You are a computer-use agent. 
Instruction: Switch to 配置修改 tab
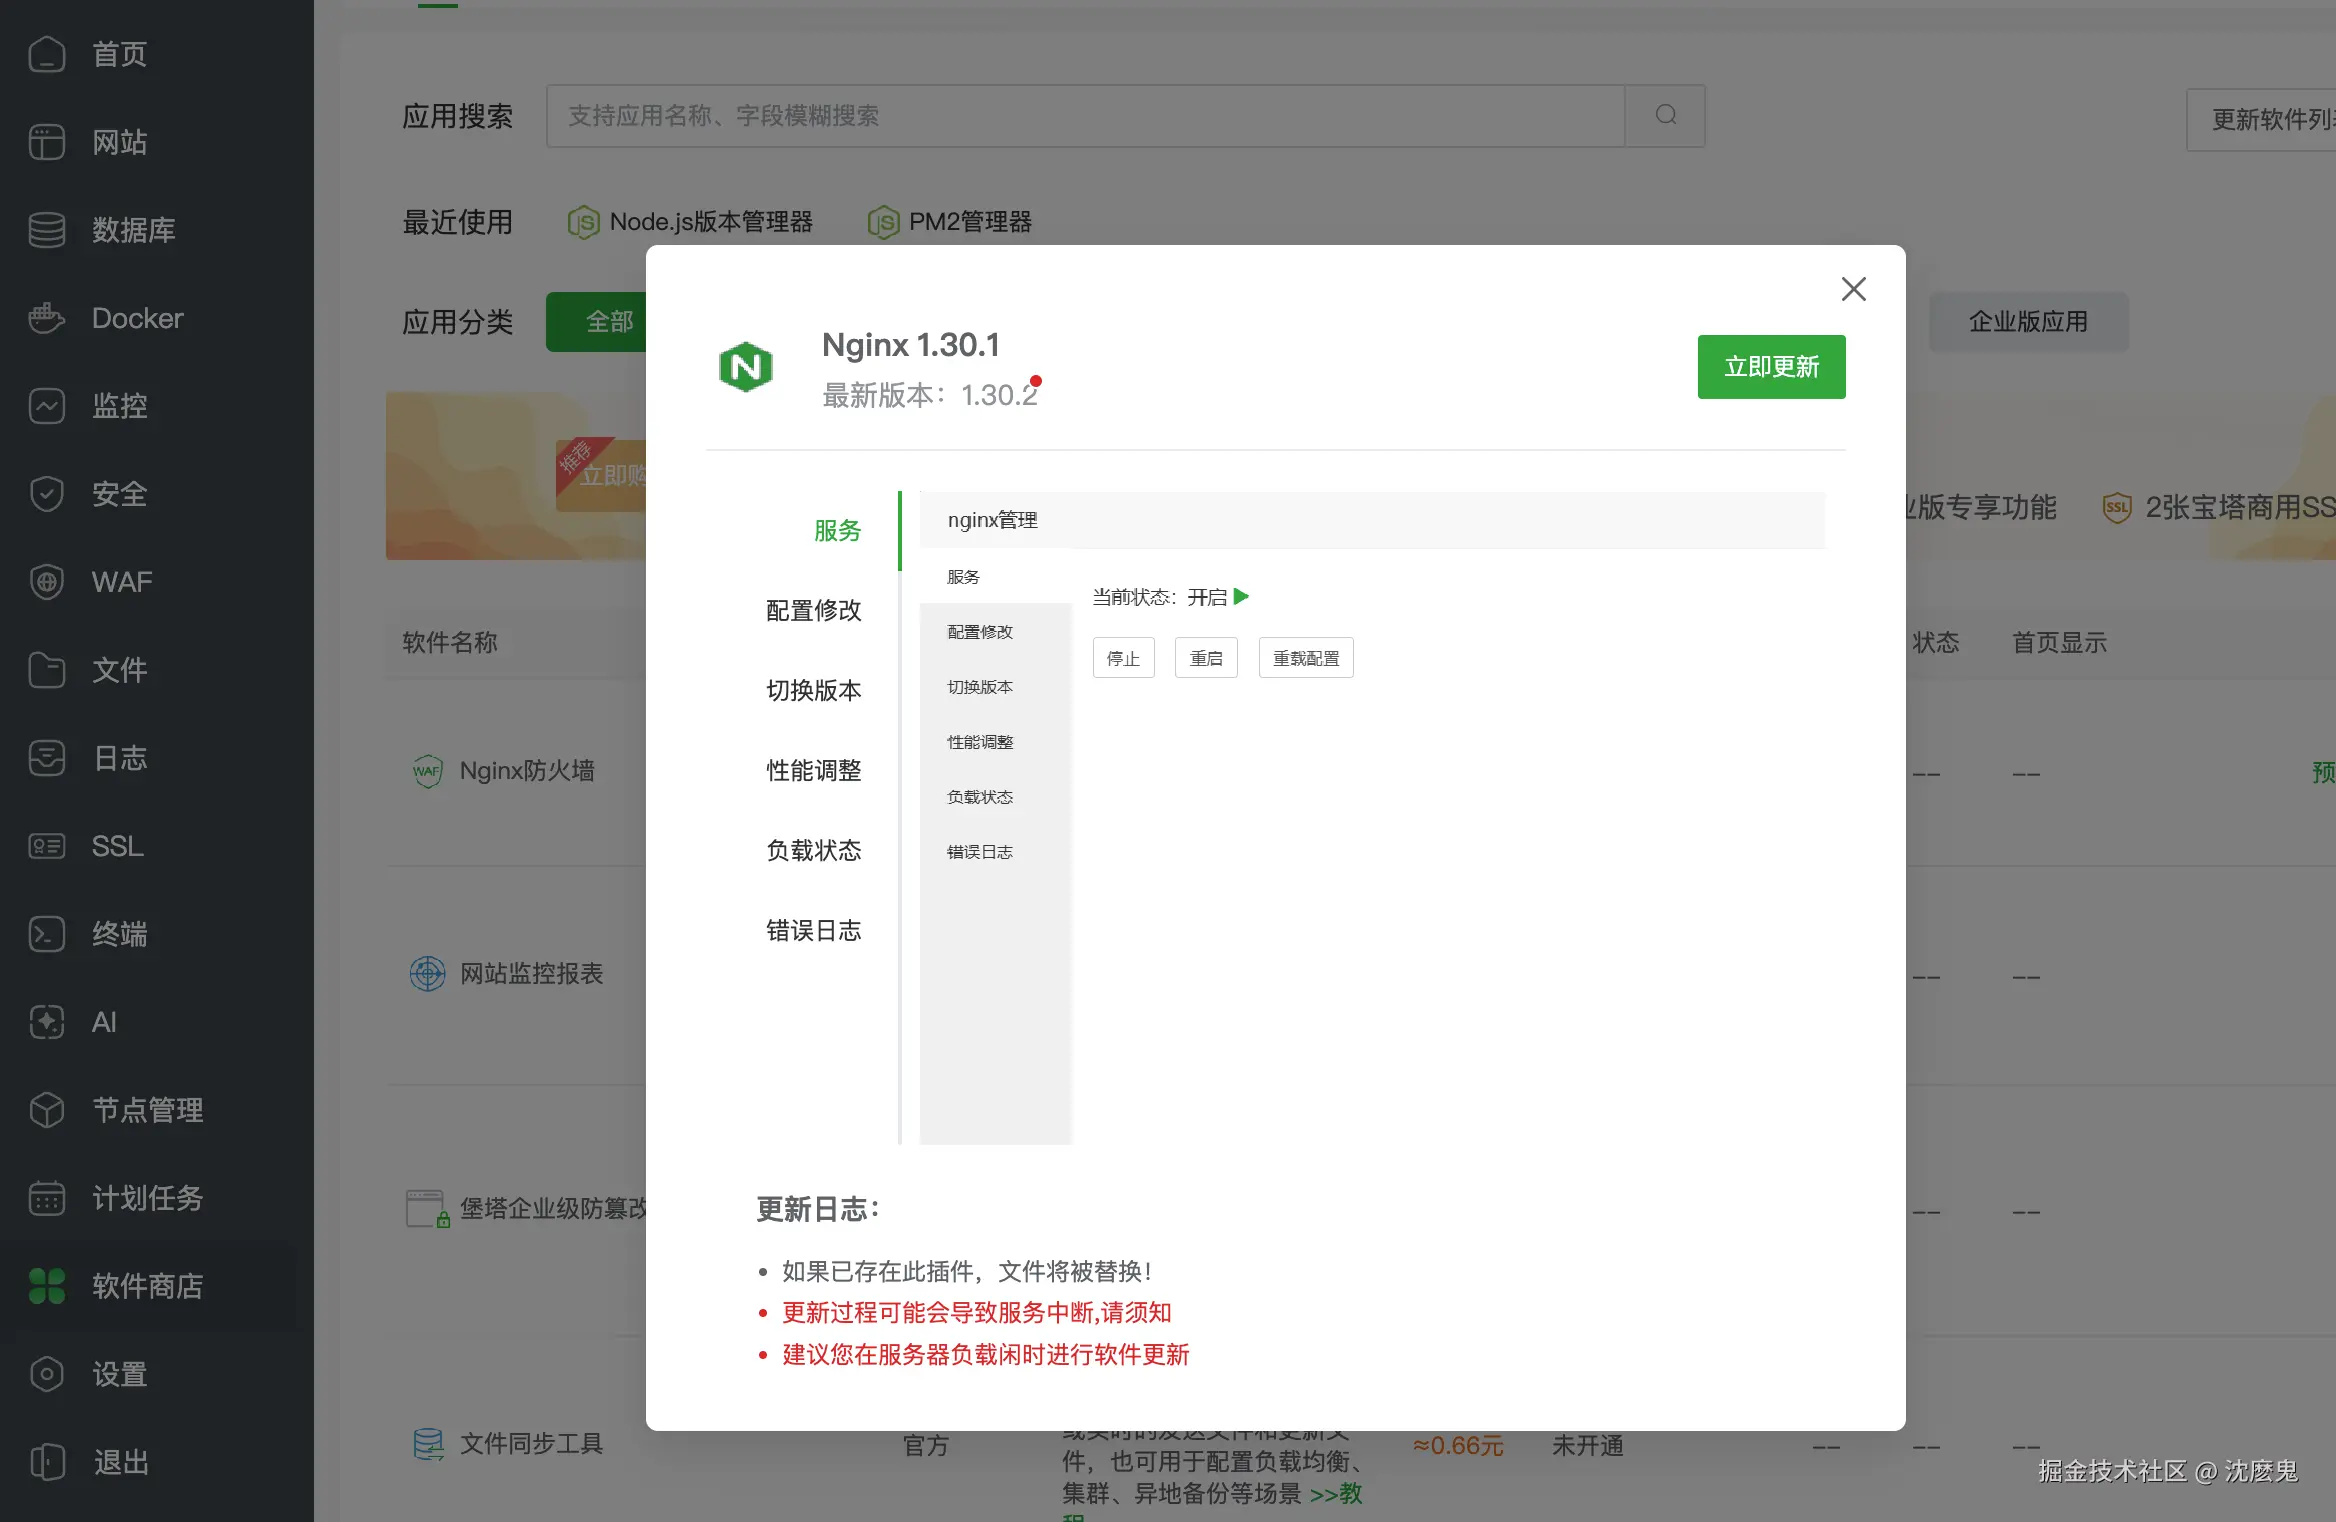tap(813, 610)
